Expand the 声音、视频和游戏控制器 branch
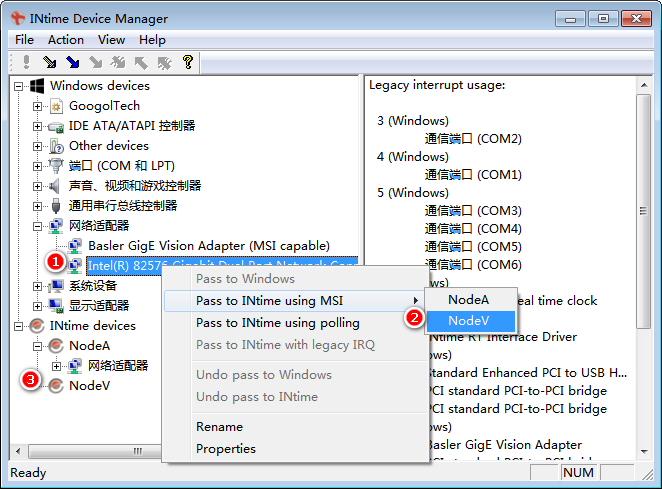 coord(37,186)
